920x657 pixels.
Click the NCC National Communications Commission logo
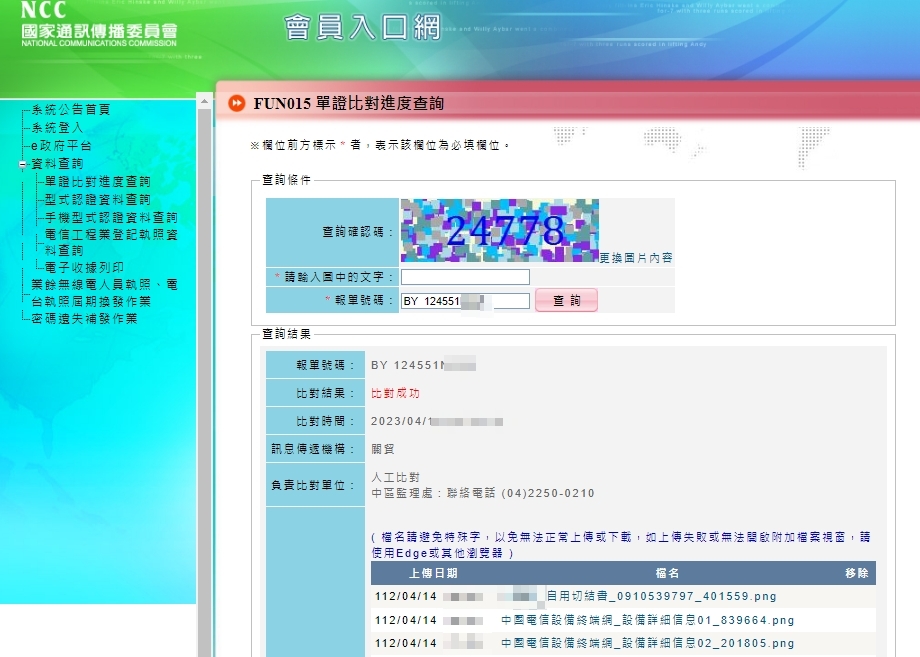[x=99, y=24]
